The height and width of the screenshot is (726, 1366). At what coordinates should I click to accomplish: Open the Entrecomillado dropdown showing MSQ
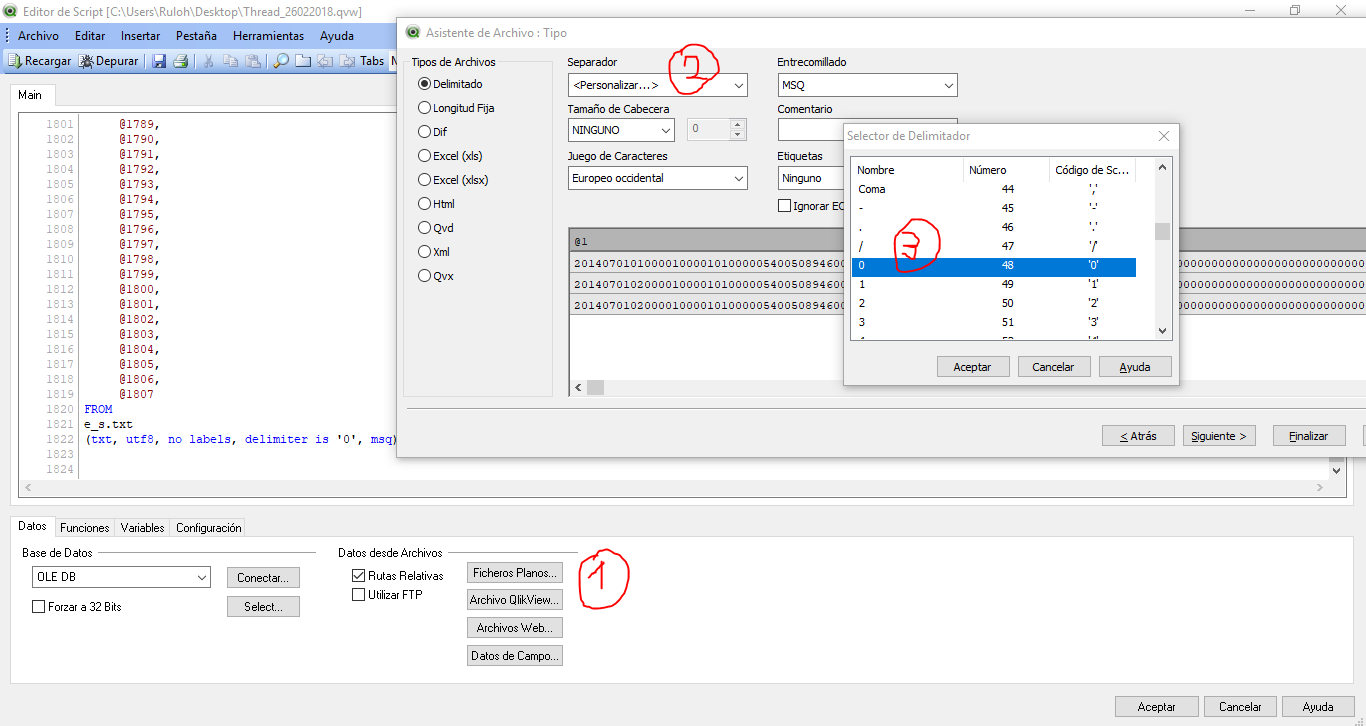(868, 86)
